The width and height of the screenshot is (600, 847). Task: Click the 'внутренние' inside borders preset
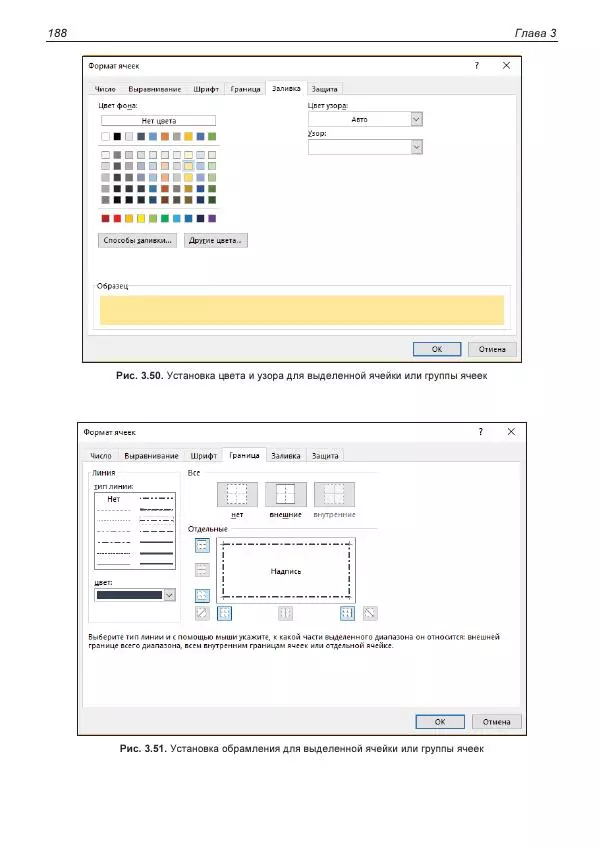tap(334, 494)
